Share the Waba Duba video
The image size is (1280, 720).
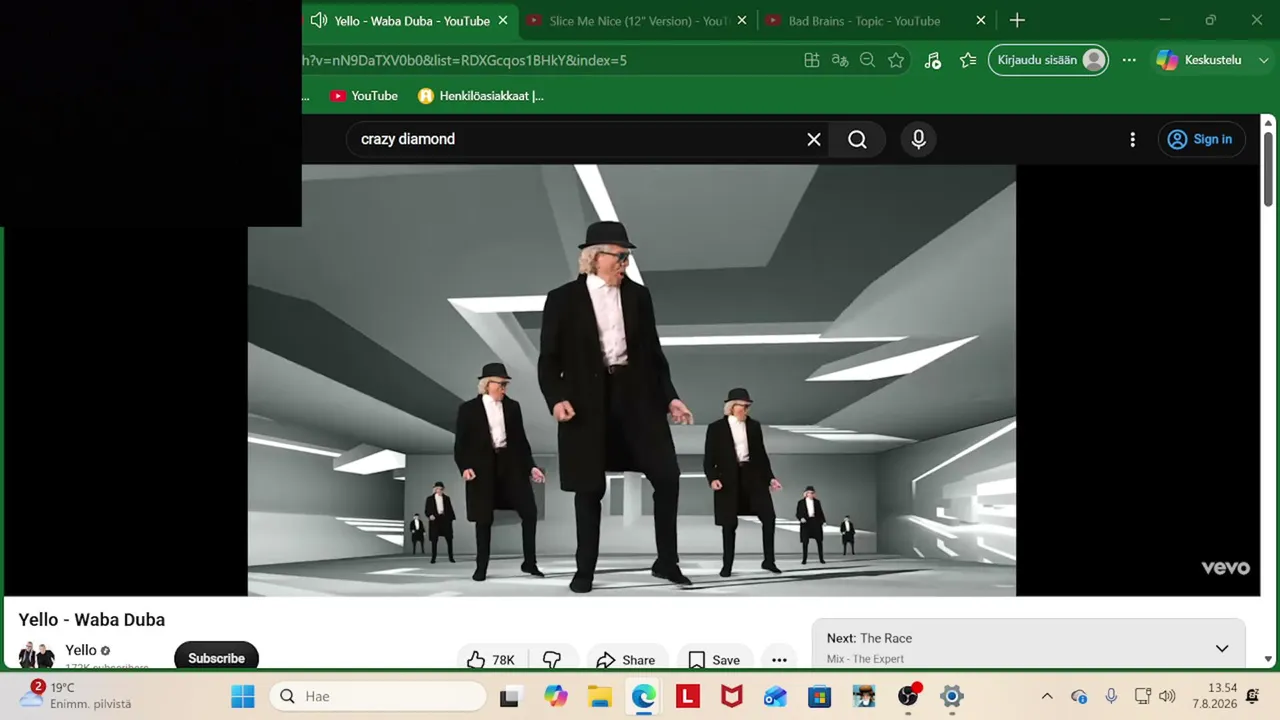click(x=626, y=660)
